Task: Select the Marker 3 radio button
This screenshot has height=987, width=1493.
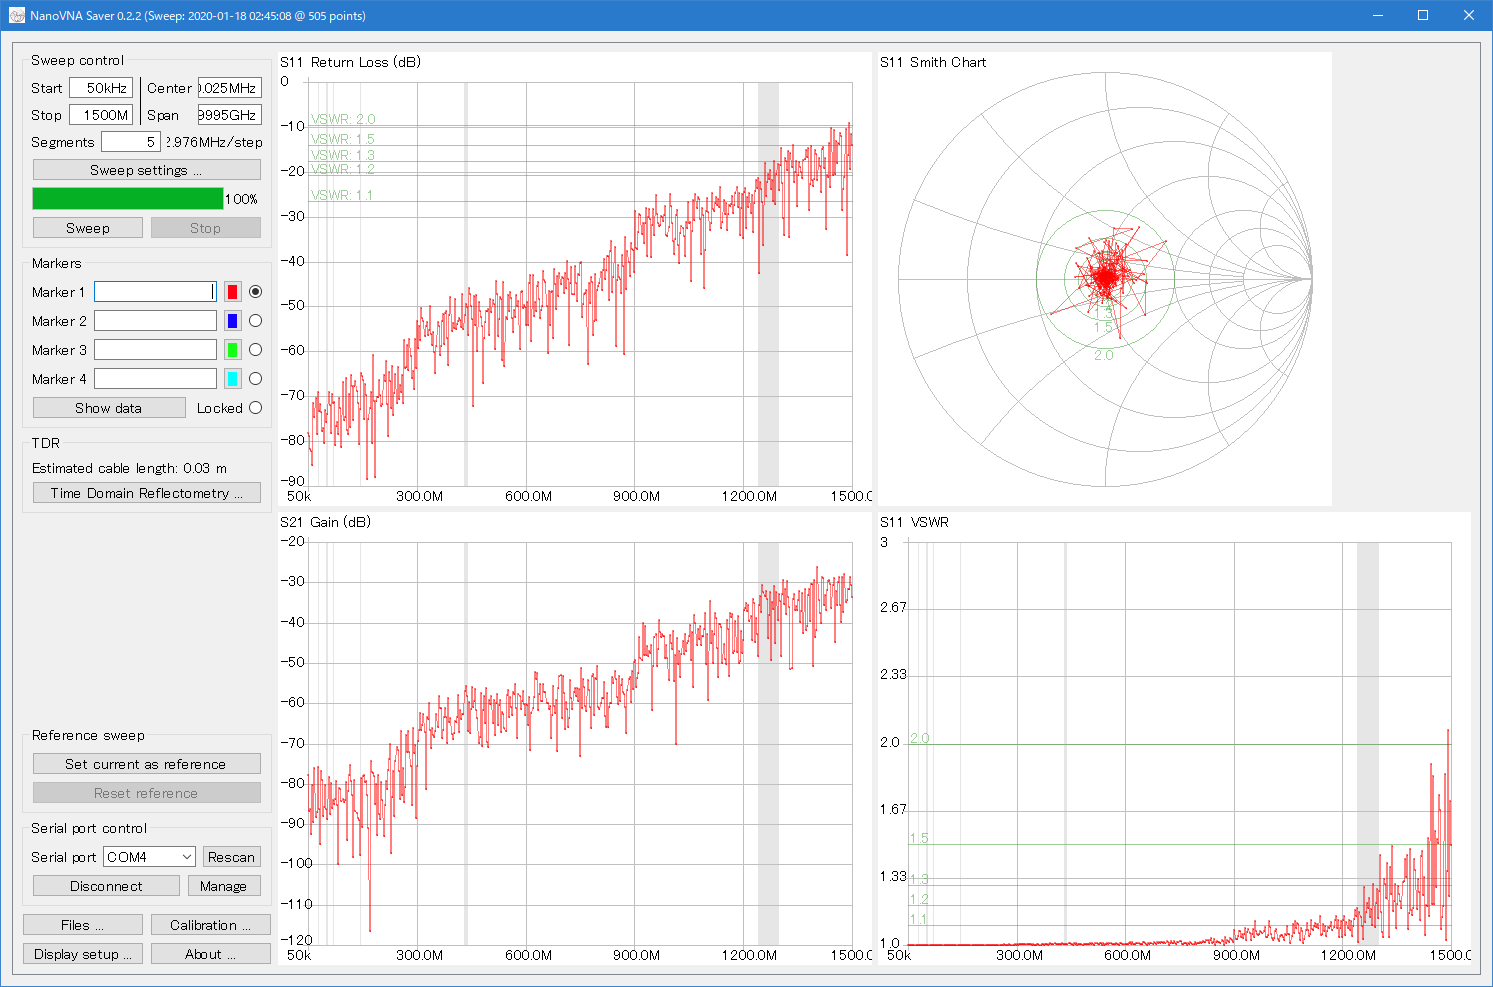Action: (x=256, y=350)
